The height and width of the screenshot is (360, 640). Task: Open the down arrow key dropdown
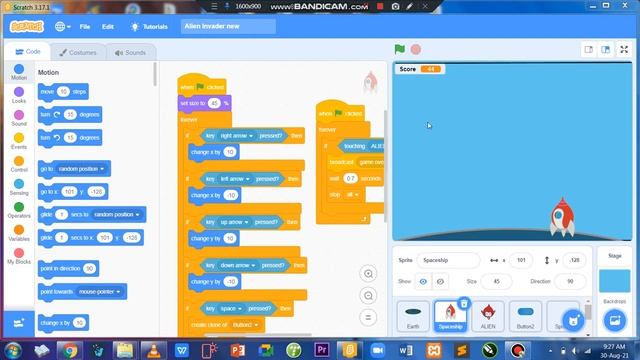pyautogui.click(x=238, y=266)
